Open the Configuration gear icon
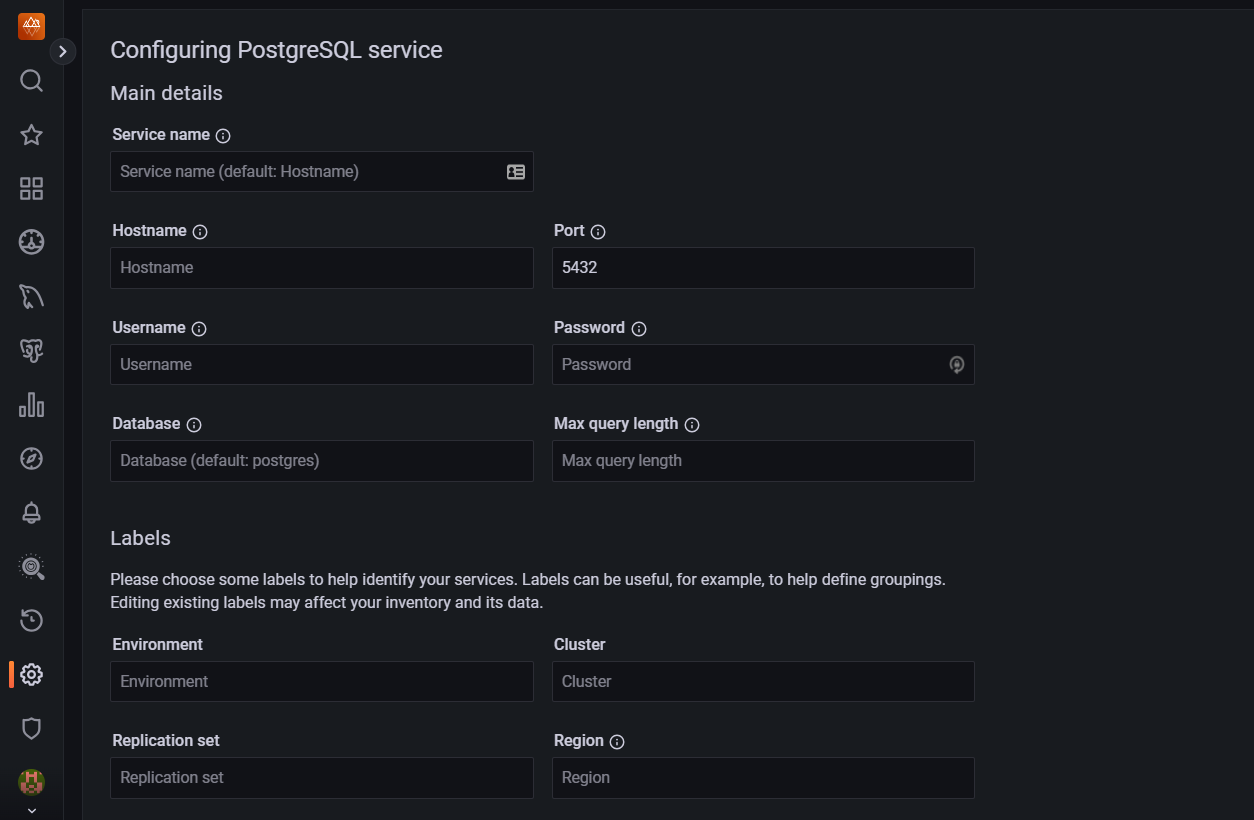This screenshot has height=820, width=1254. pyautogui.click(x=31, y=675)
